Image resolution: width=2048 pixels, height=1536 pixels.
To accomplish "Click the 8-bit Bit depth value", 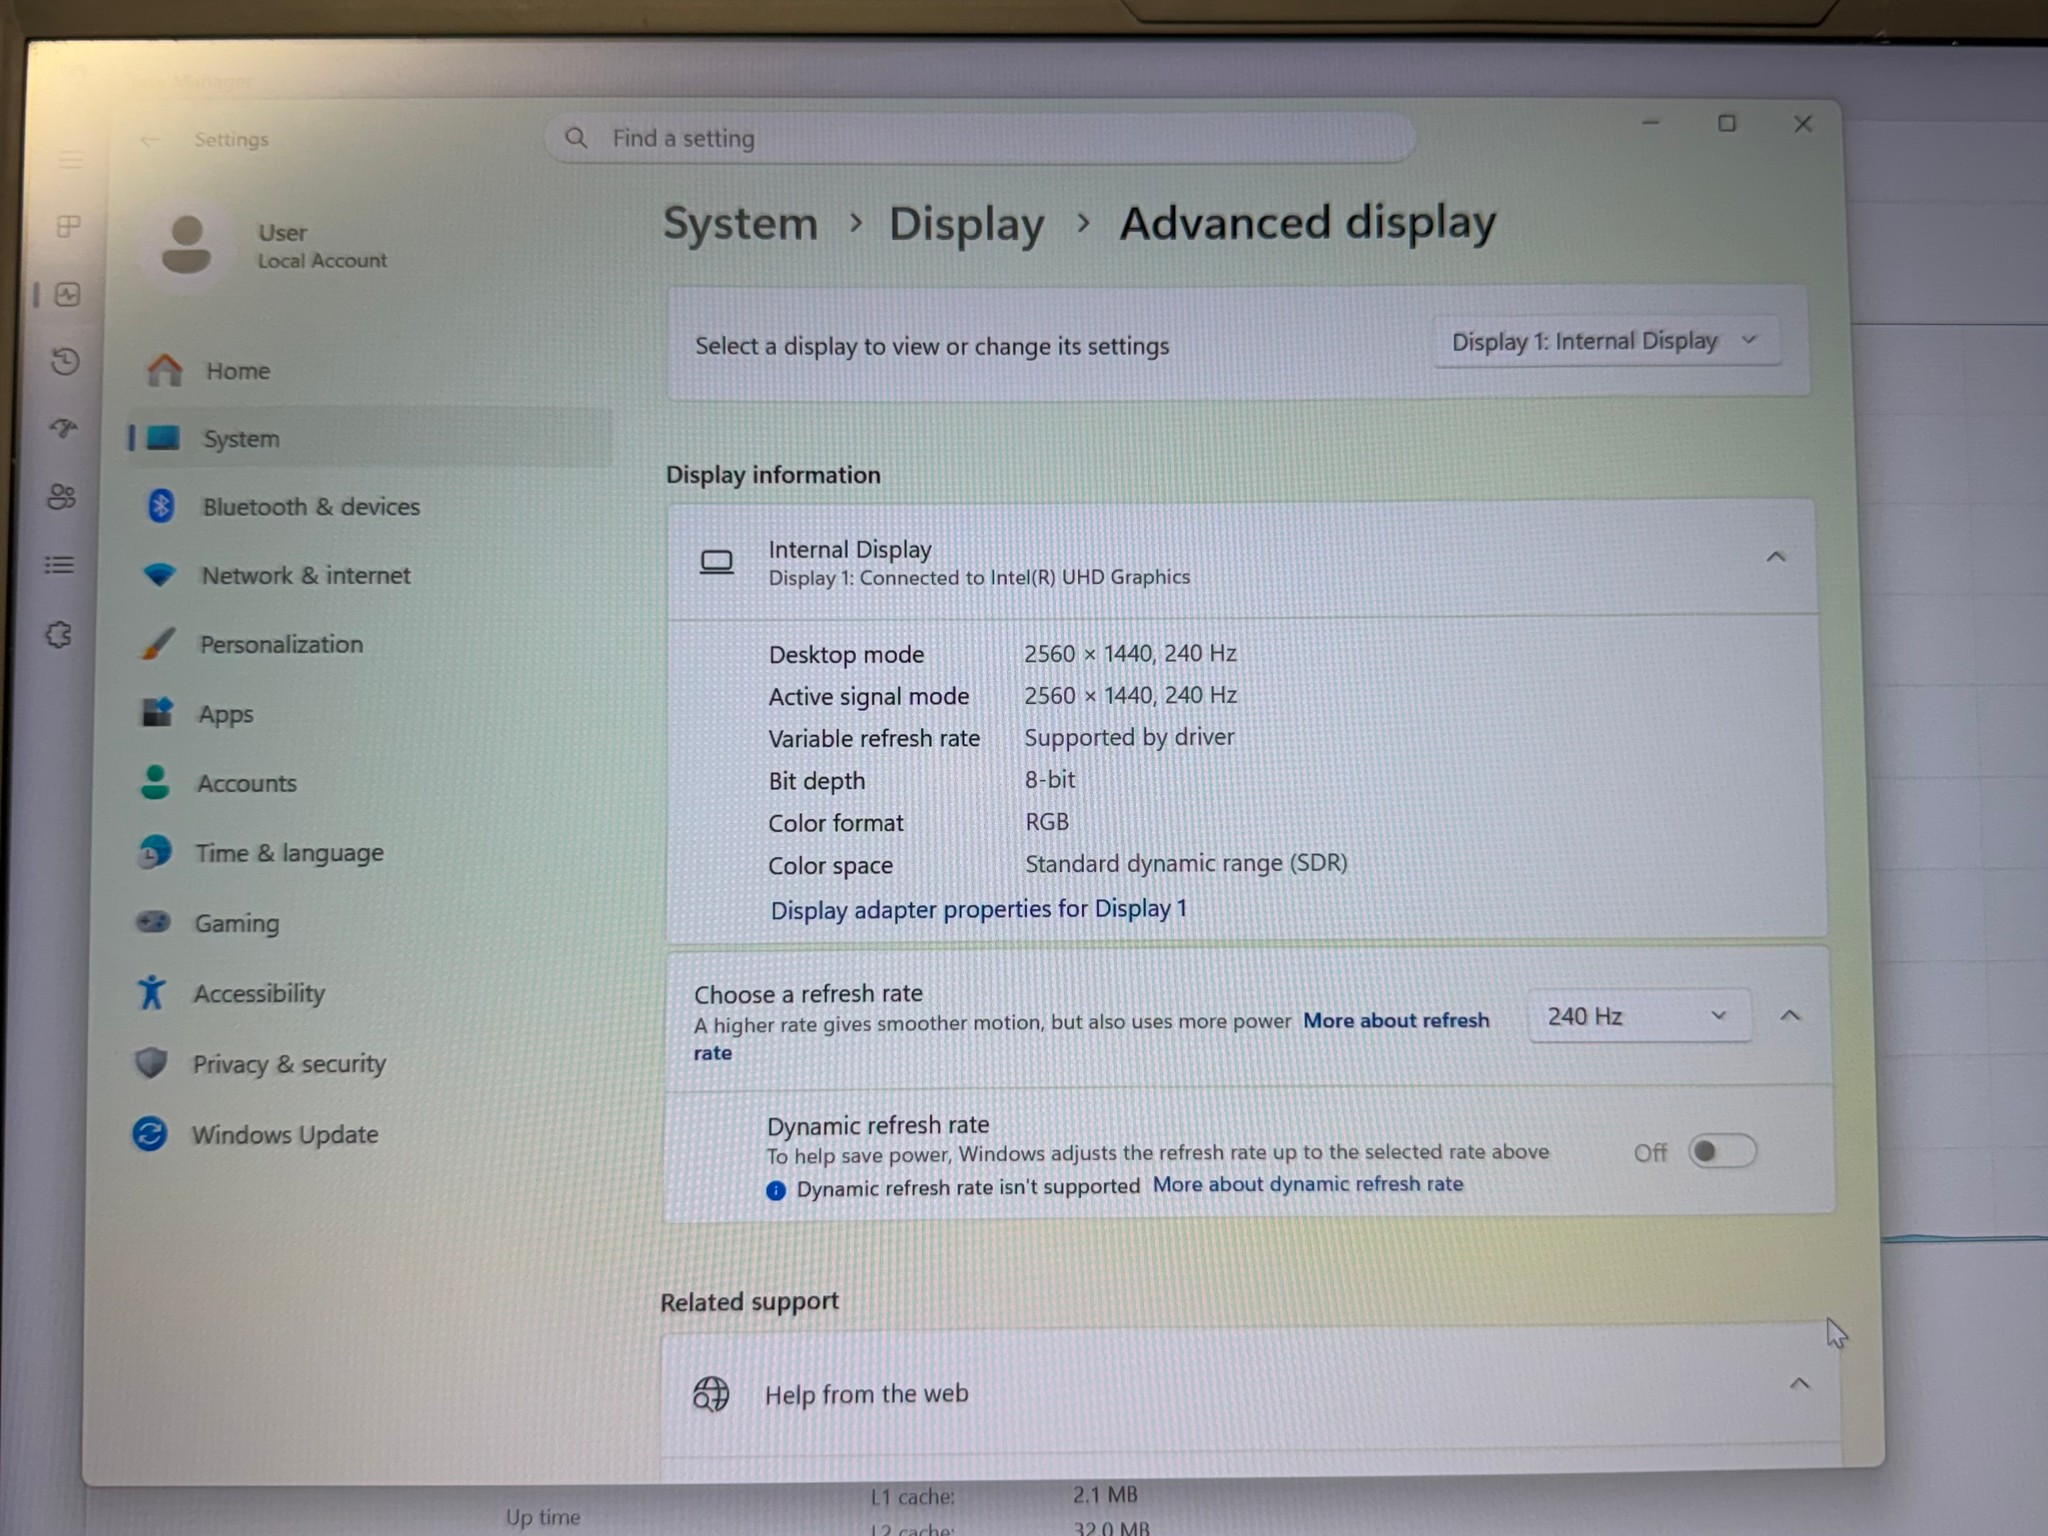I will (1049, 779).
